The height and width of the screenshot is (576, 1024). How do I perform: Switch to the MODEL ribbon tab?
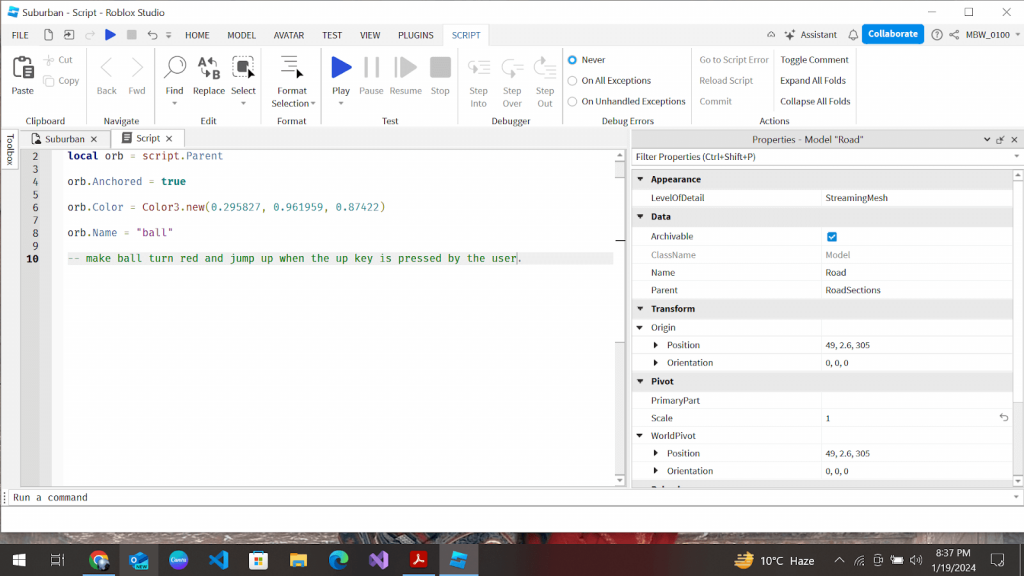(x=241, y=34)
